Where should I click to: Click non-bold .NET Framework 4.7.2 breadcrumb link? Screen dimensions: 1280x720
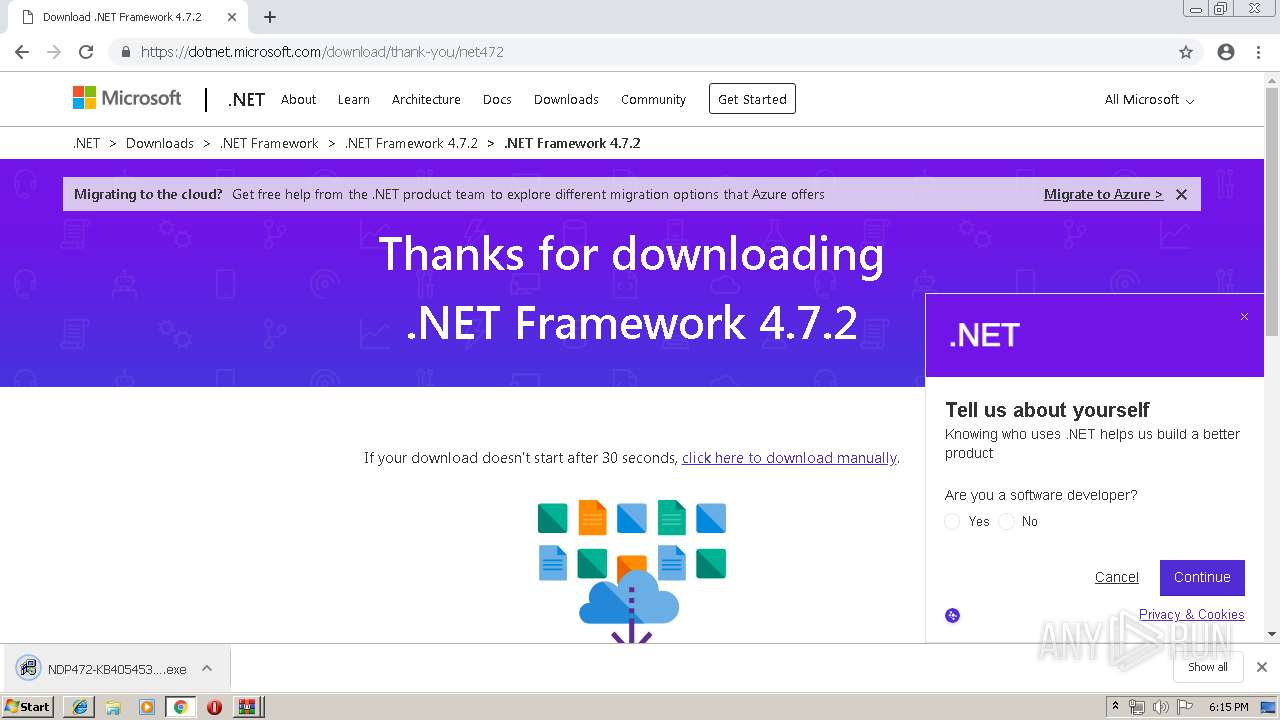coord(411,143)
